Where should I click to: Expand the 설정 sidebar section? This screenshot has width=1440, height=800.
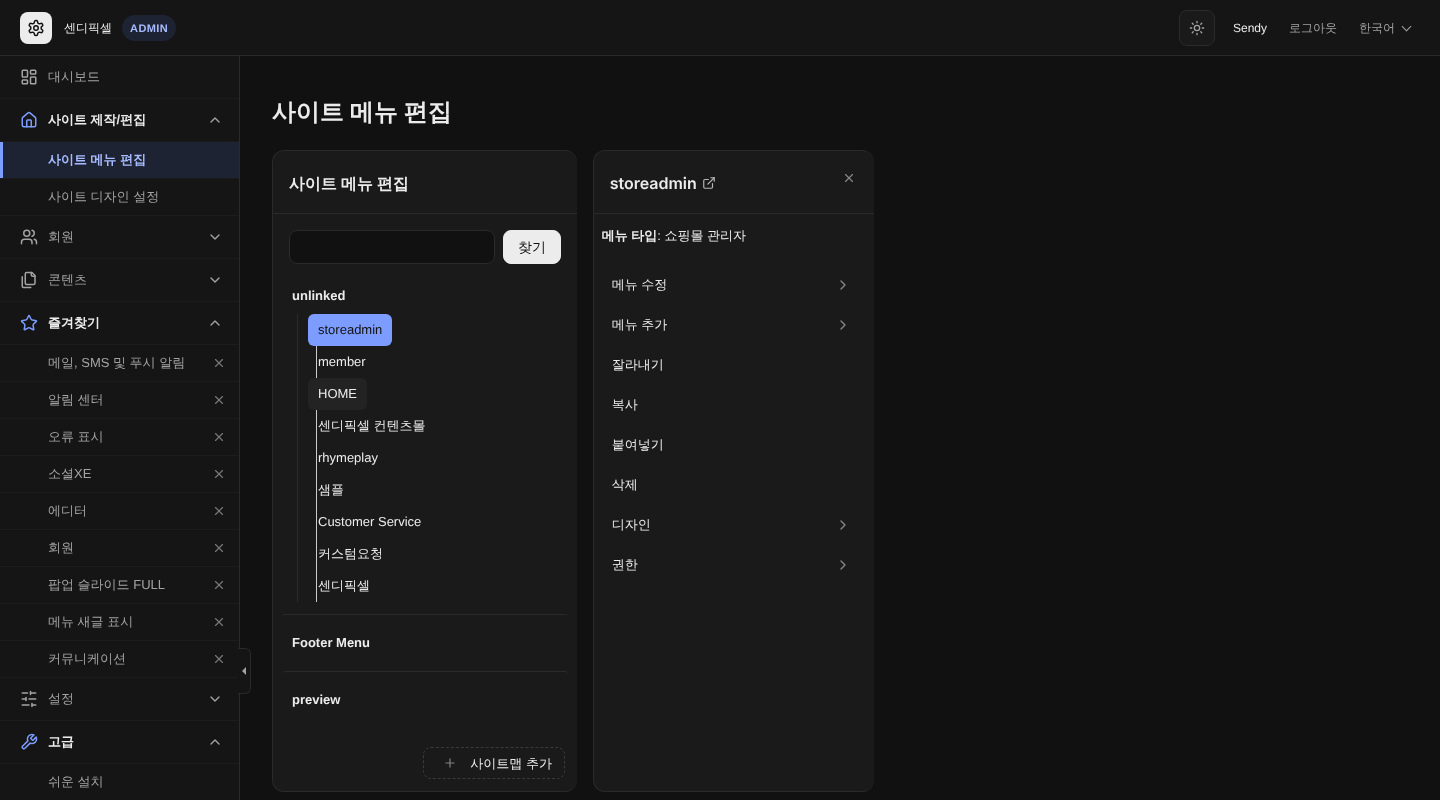point(119,699)
